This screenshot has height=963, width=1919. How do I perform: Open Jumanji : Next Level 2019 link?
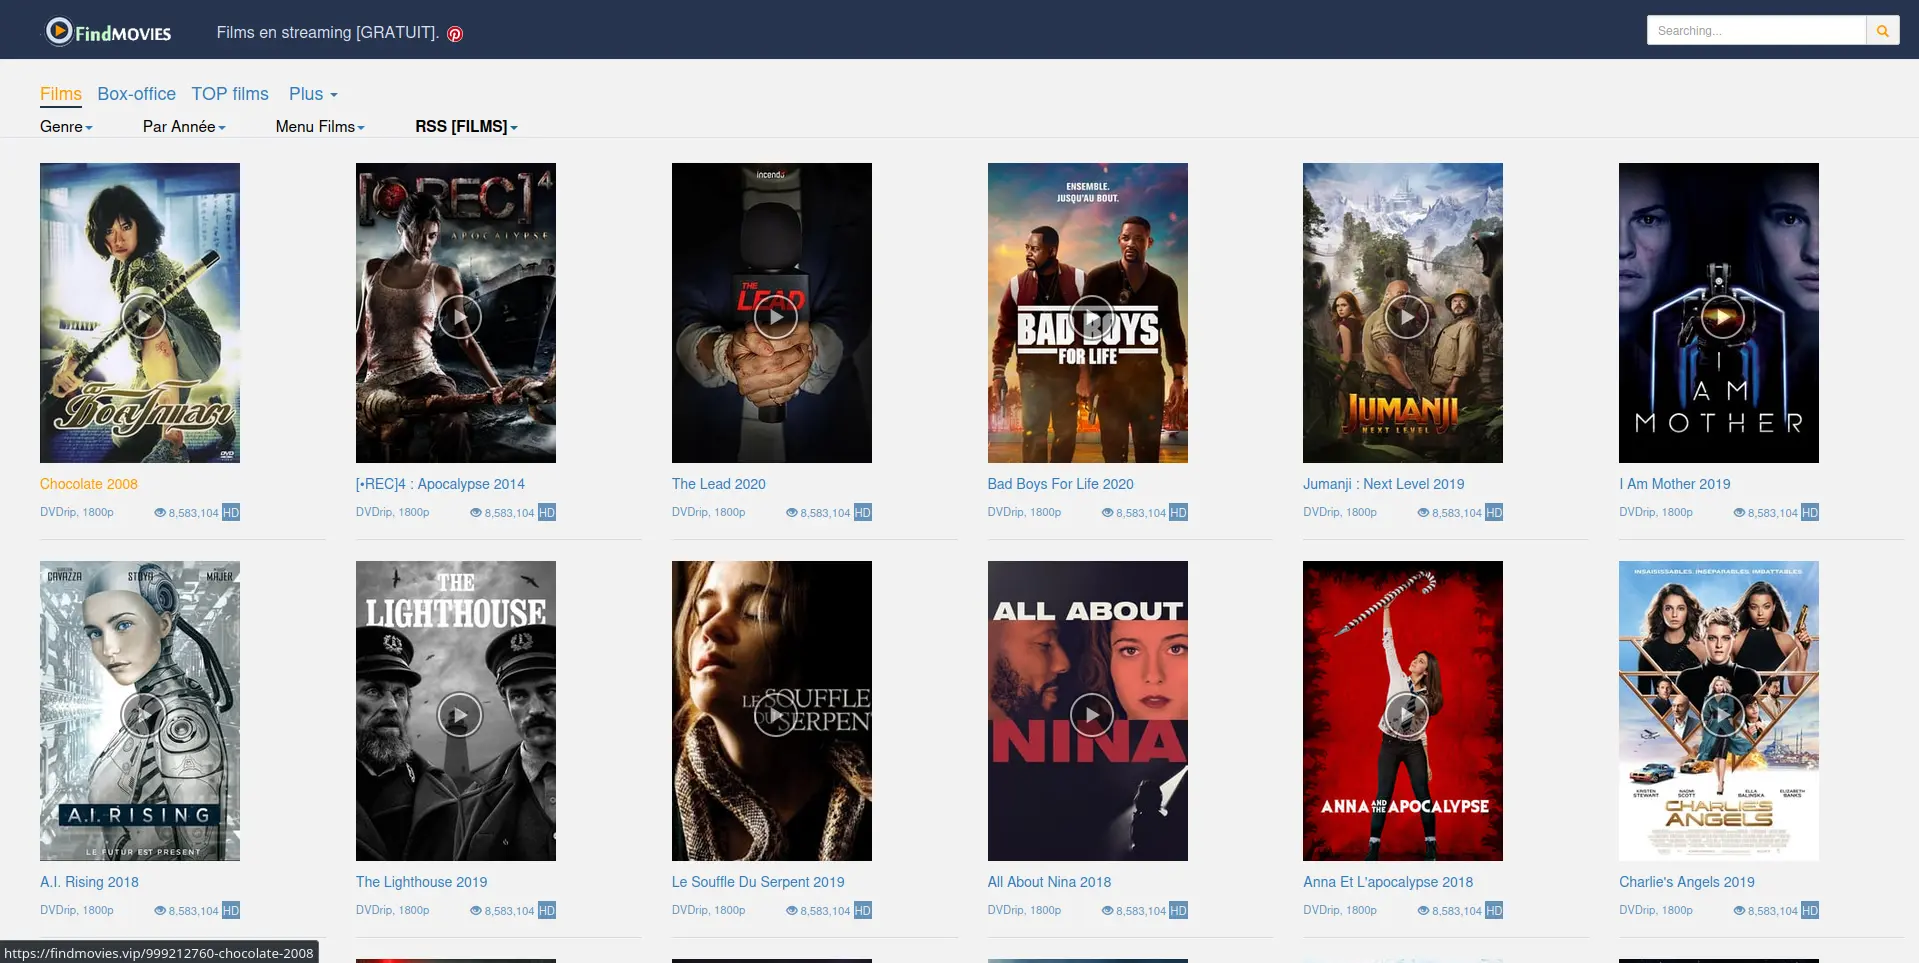coord(1384,484)
